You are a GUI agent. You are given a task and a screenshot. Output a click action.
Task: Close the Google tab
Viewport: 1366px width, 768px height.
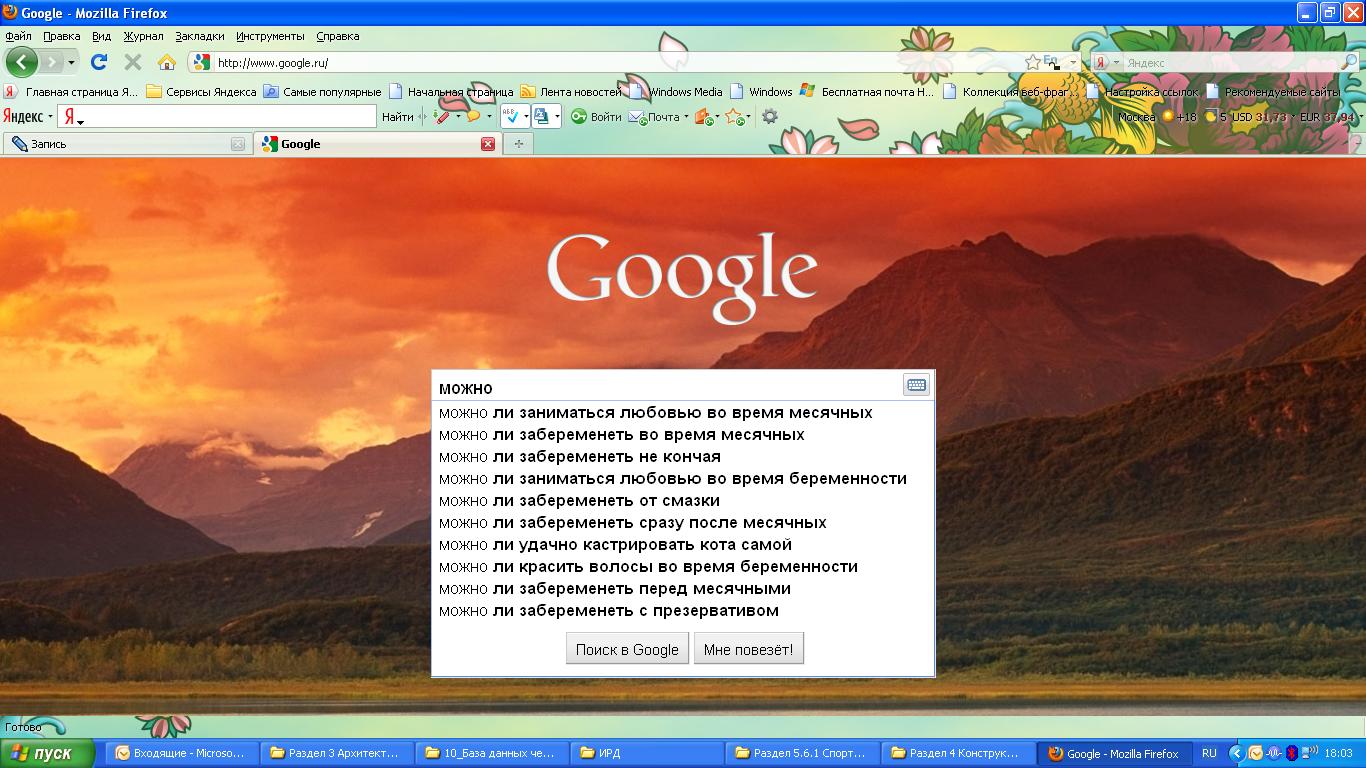coord(488,144)
